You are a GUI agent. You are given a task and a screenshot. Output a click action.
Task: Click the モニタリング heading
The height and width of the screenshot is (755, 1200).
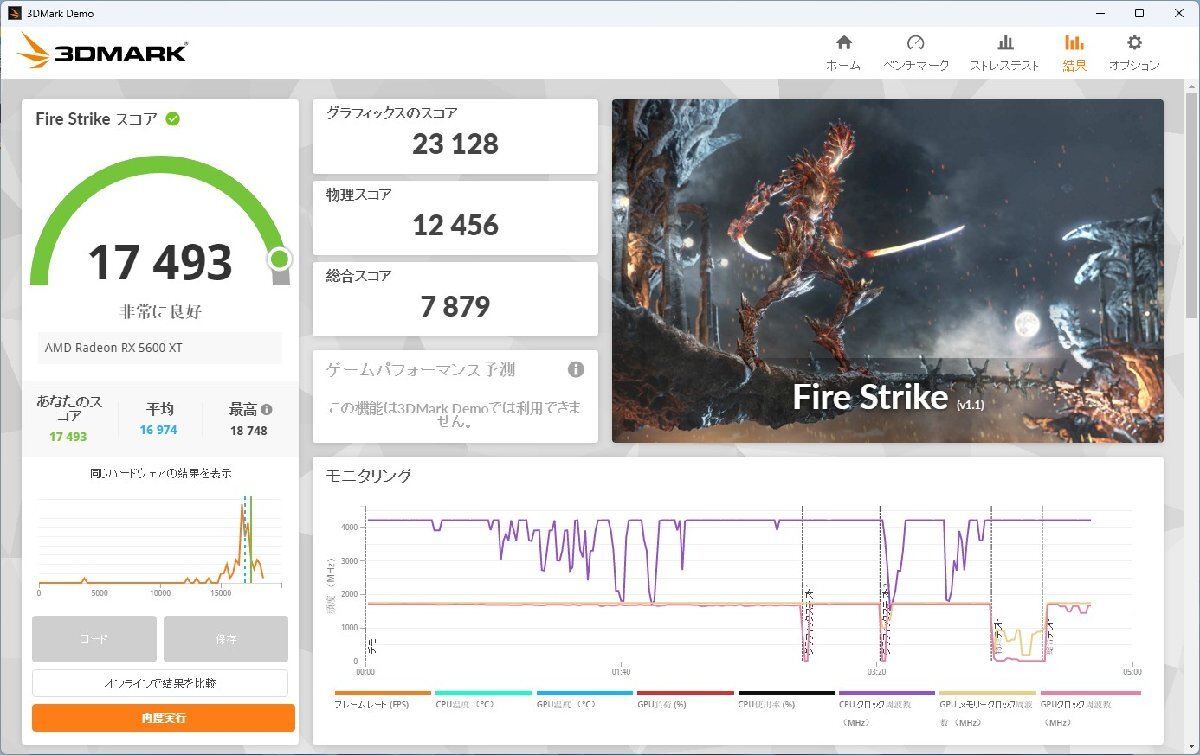click(369, 476)
